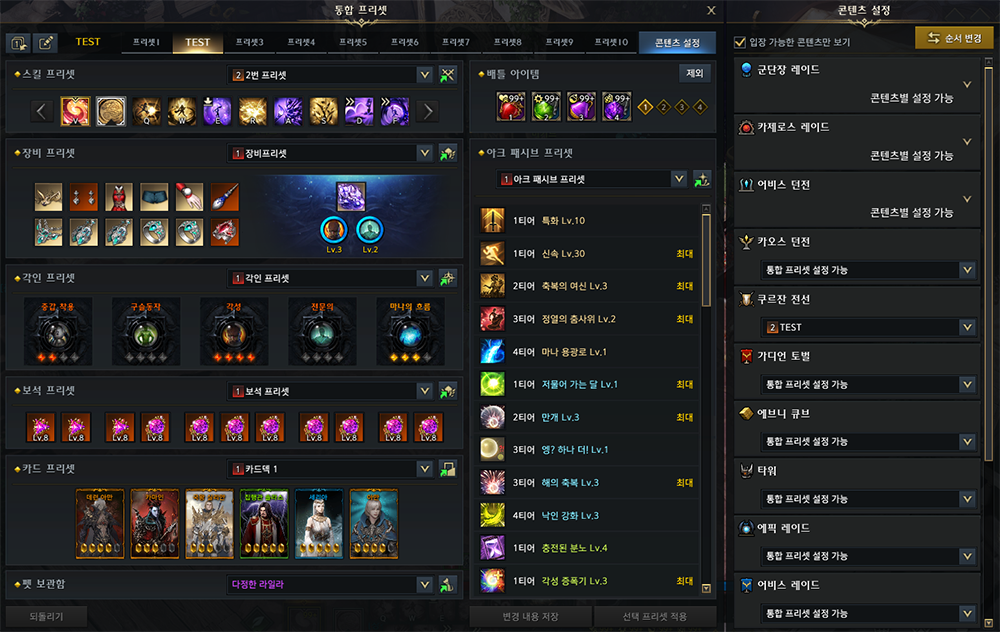Click the 제외 button in battle items
The image size is (1000, 632).
pos(695,73)
